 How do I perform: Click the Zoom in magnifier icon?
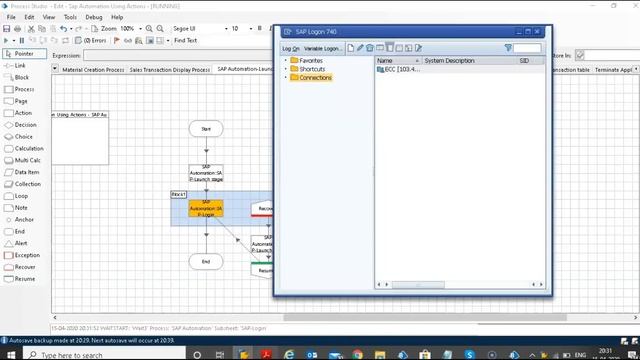point(149,29)
